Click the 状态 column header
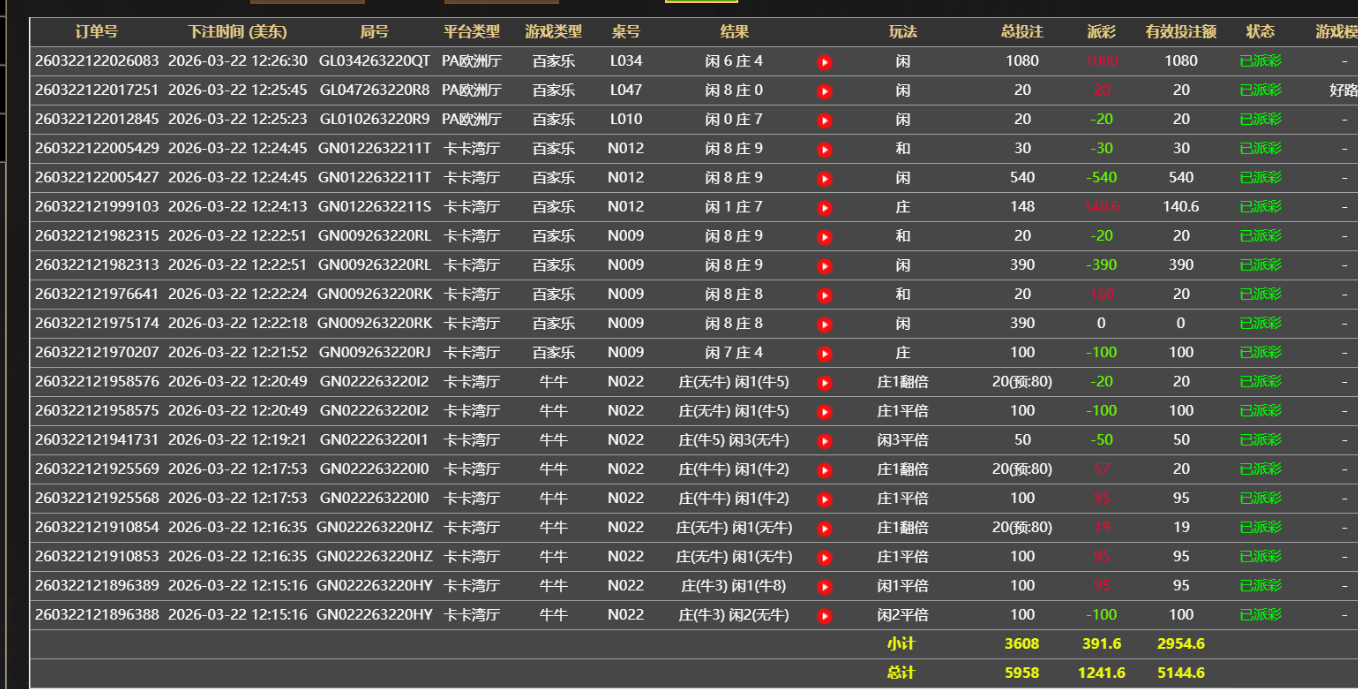 [x=1260, y=31]
